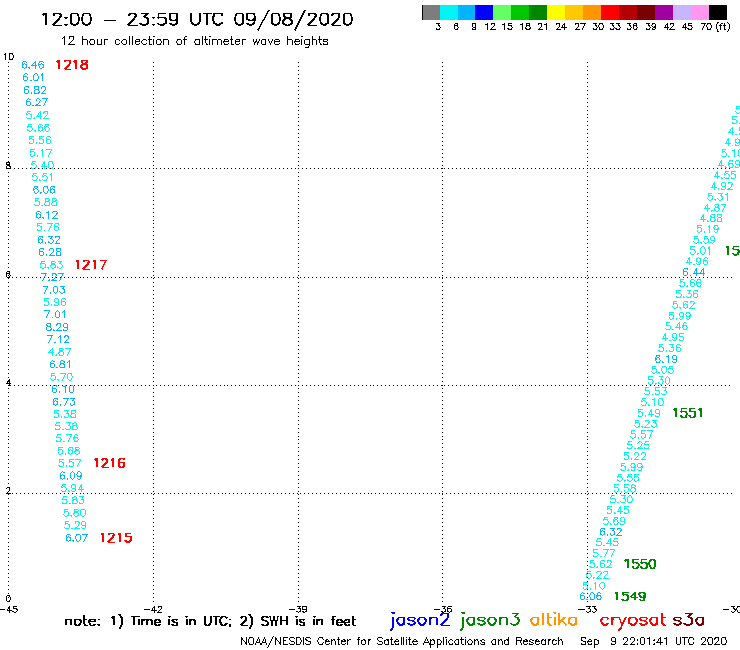Select the wave height value 5.70
The width and height of the screenshot is (740, 650).
[62, 377]
